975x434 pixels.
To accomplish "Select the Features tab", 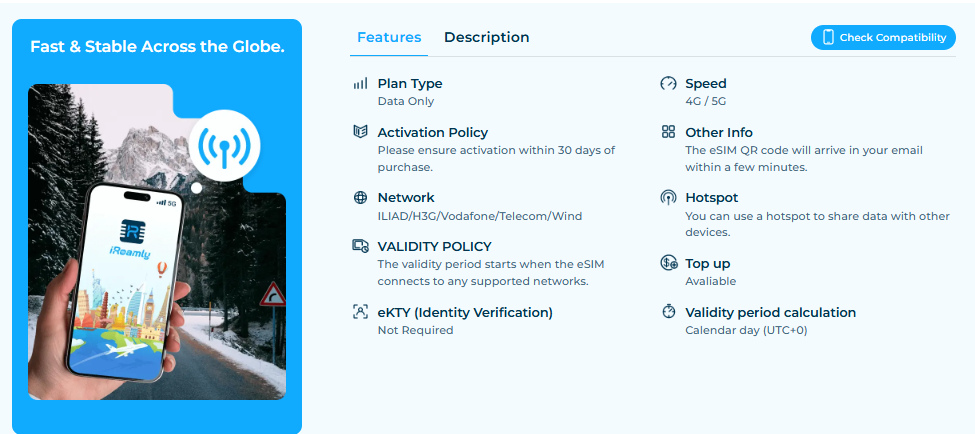I will (x=389, y=37).
